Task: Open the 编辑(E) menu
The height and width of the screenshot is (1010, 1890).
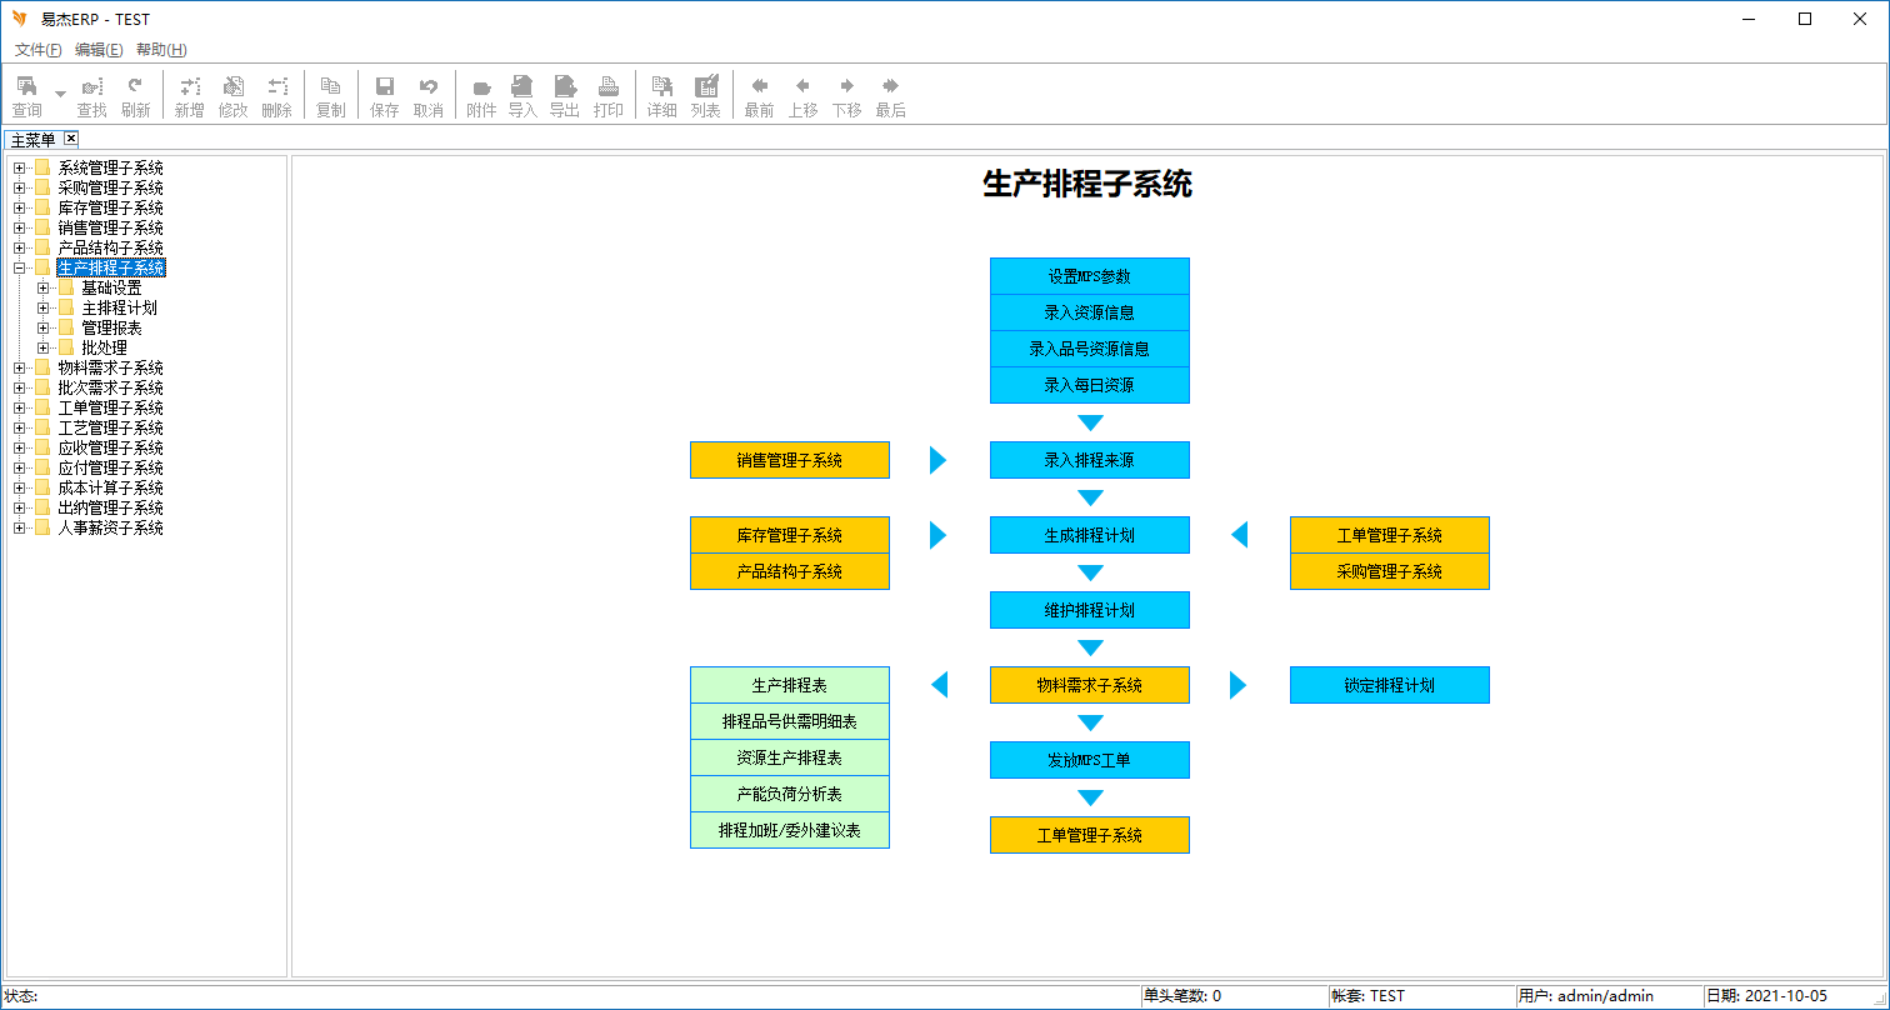Action: (99, 50)
